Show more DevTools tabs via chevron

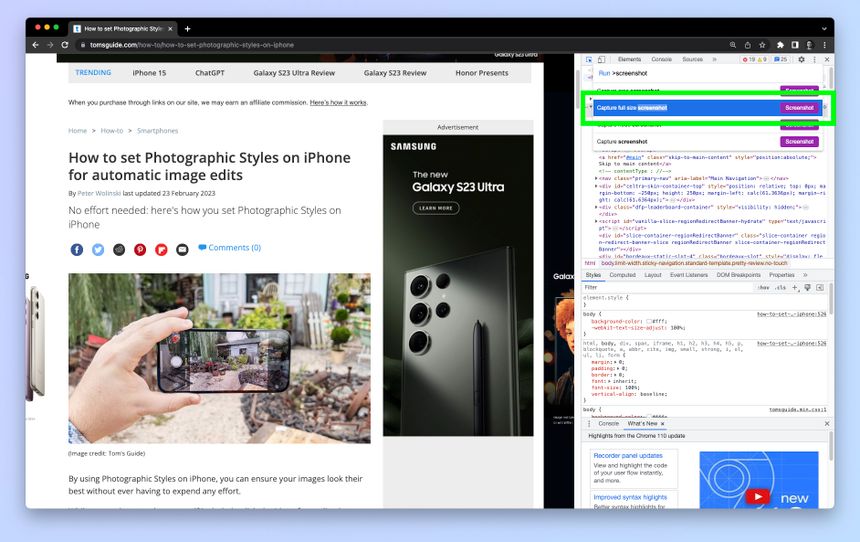click(714, 59)
